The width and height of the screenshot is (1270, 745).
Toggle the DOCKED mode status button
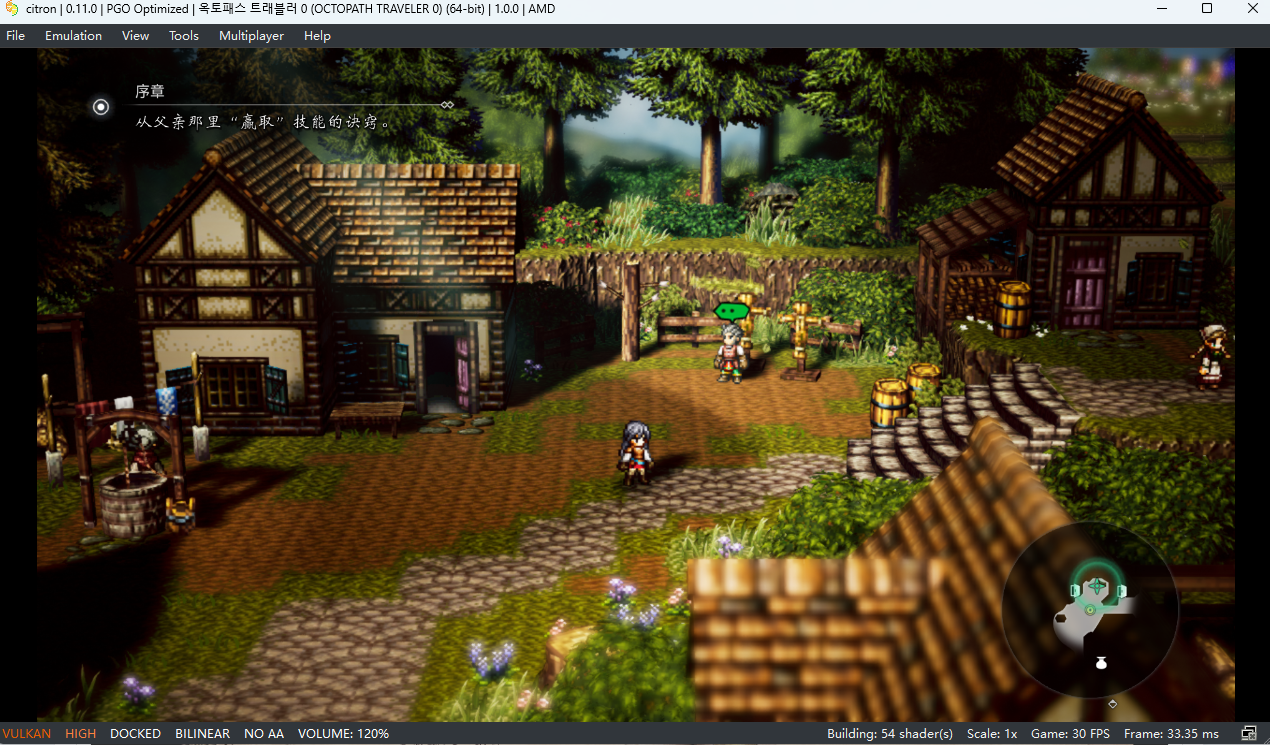coord(135,734)
